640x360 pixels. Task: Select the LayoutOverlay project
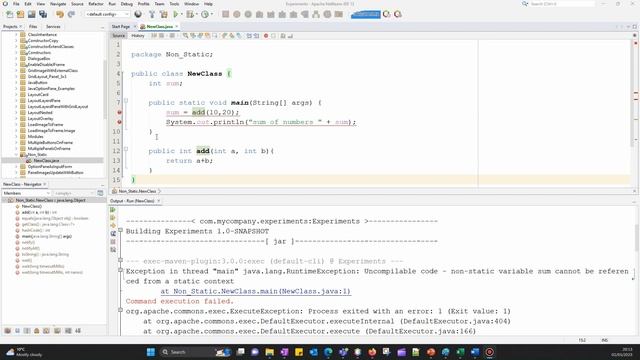point(40,118)
